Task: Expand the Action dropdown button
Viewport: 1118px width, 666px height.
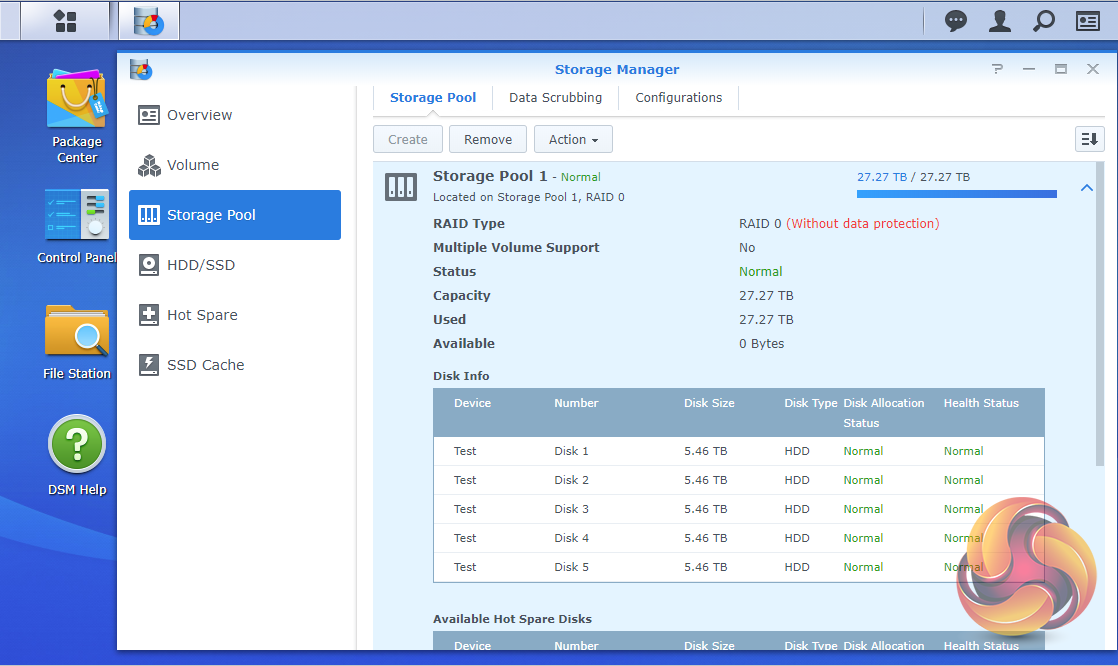Action: (573, 139)
